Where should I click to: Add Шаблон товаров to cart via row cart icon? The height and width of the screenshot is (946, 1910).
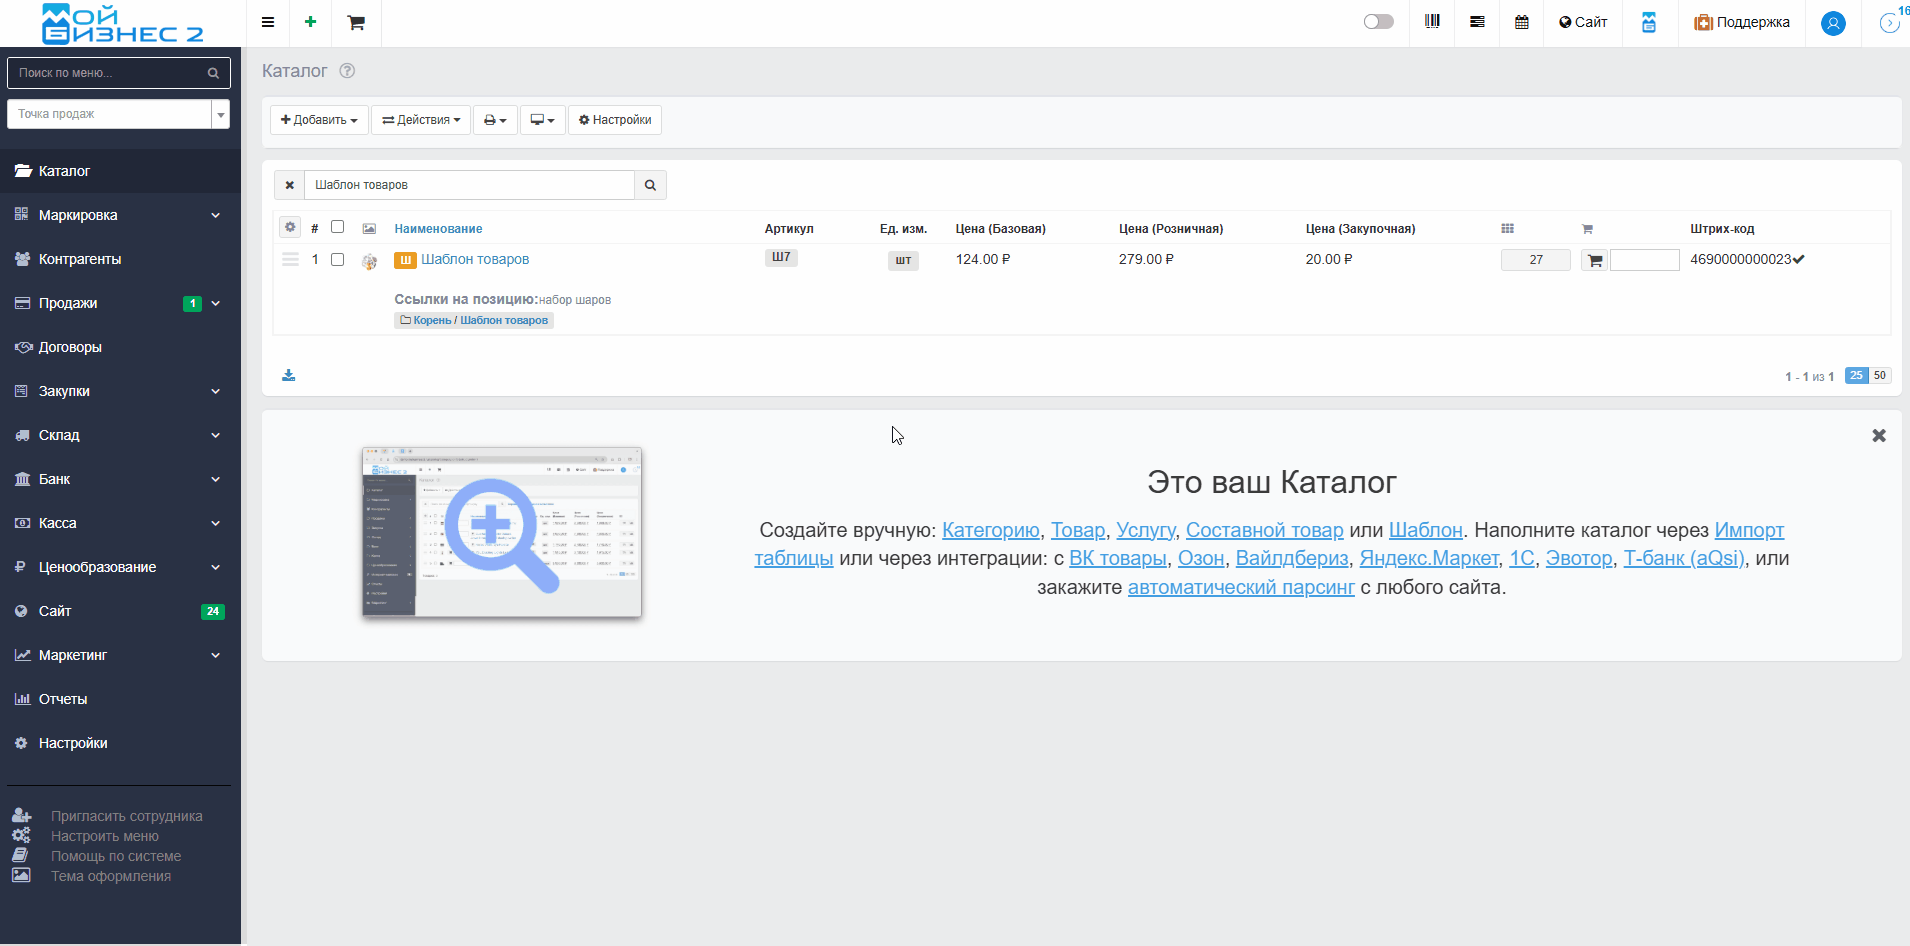point(1595,260)
